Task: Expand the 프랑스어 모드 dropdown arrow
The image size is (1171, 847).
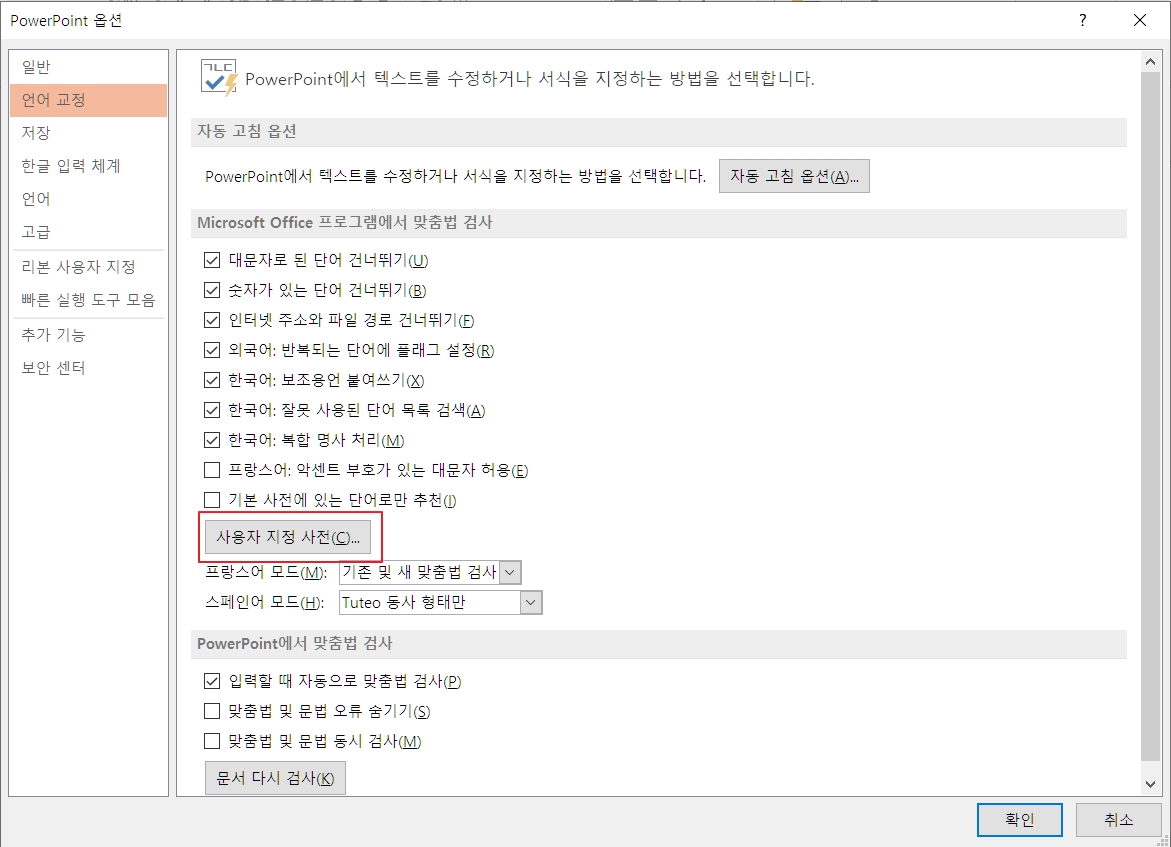Action: tap(510, 573)
